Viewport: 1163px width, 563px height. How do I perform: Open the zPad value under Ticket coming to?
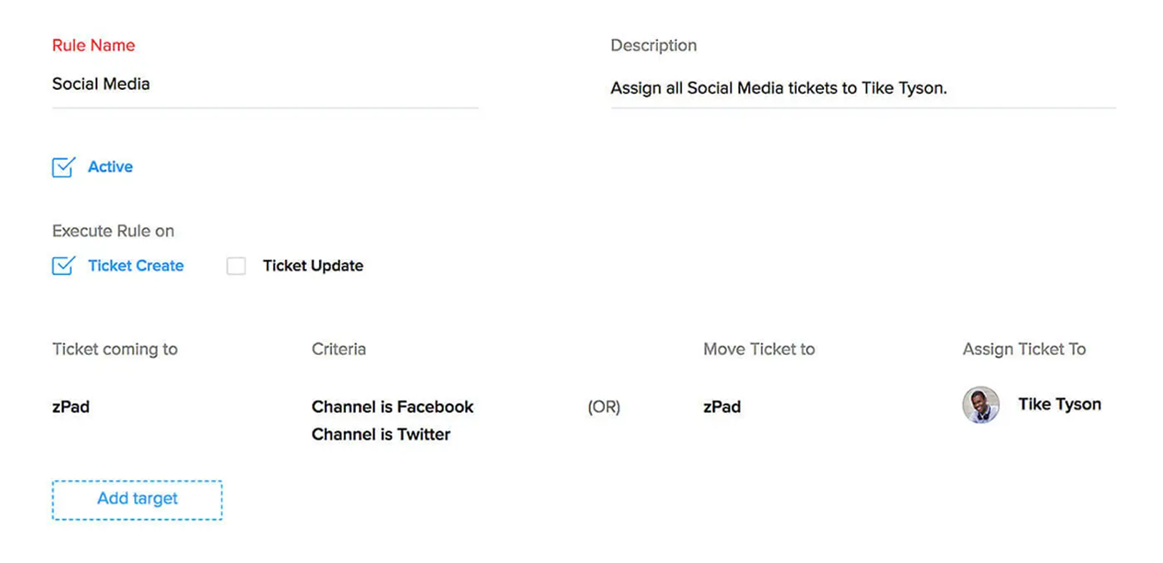click(71, 407)
